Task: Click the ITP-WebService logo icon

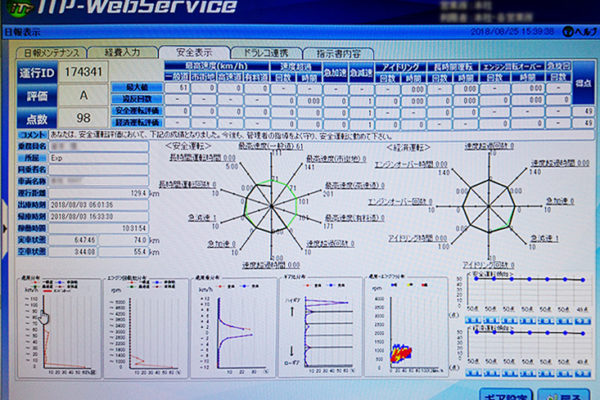Action: (x=18, y=10)
